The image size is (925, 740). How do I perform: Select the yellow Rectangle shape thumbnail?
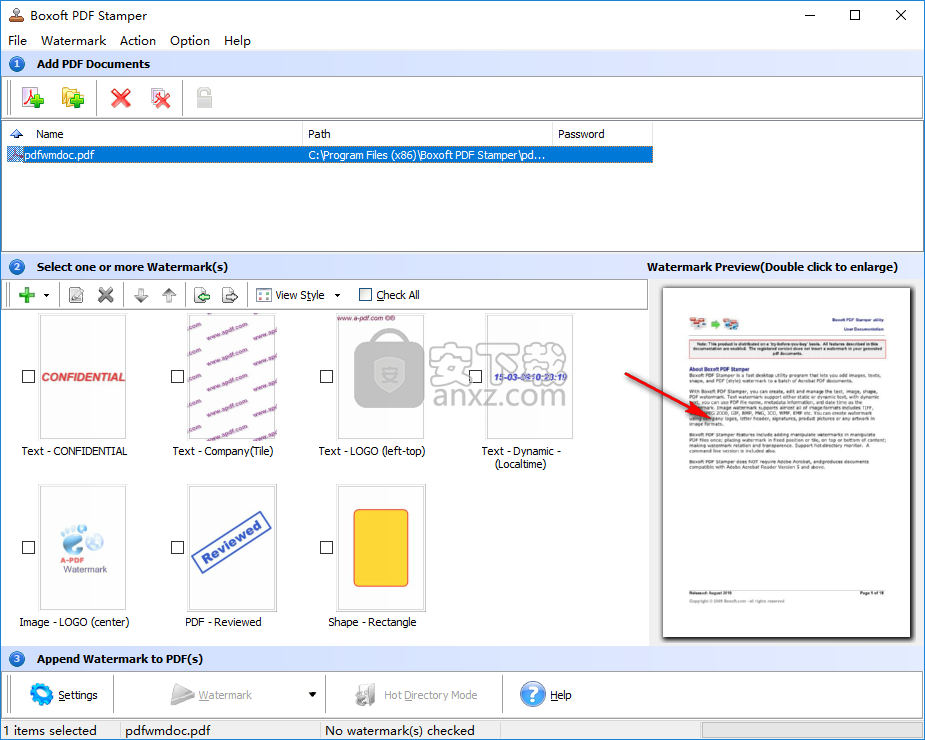pyautogui.click(x=381, y=548)
